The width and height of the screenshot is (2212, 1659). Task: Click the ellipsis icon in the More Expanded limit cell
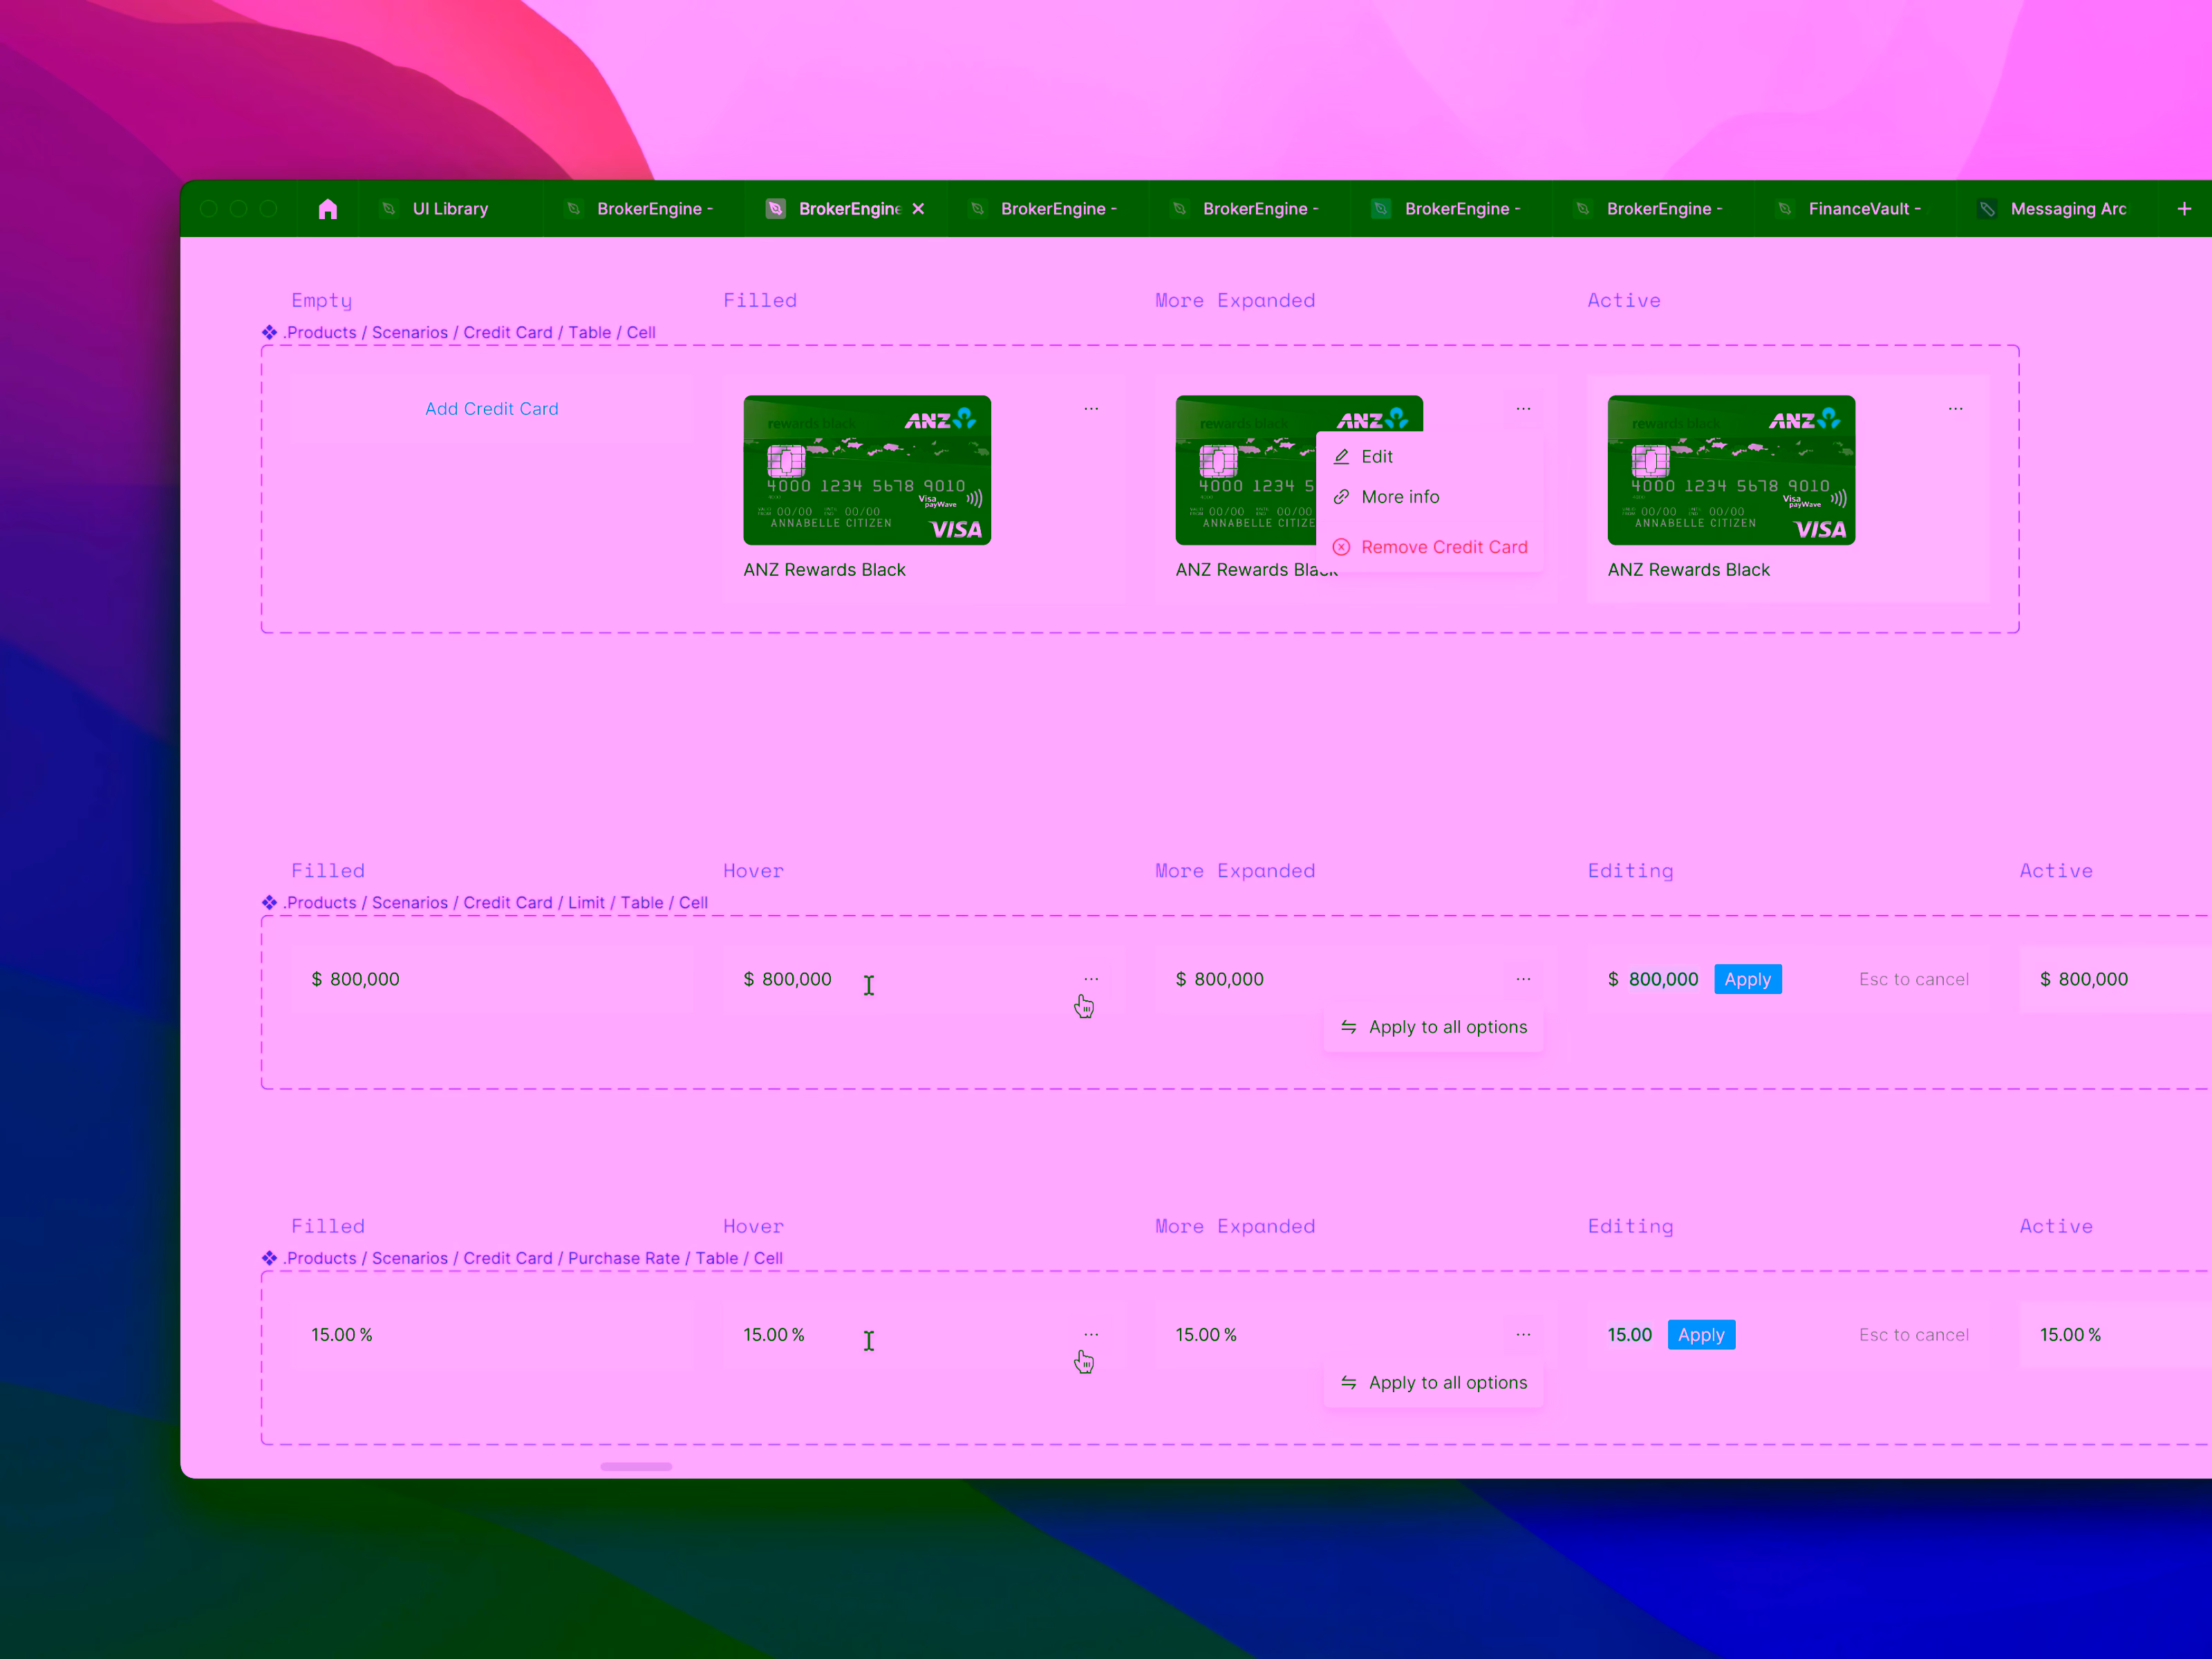tap(1523, 979)
